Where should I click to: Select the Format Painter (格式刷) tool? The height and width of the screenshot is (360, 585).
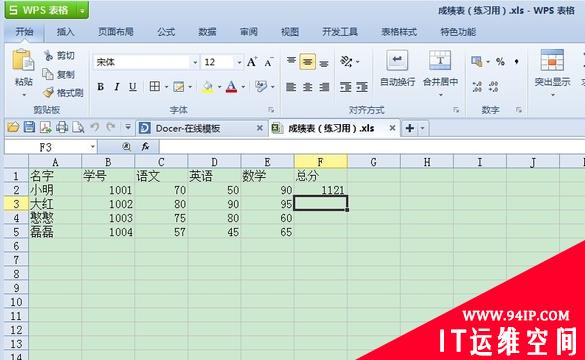[x=63, y=93]
